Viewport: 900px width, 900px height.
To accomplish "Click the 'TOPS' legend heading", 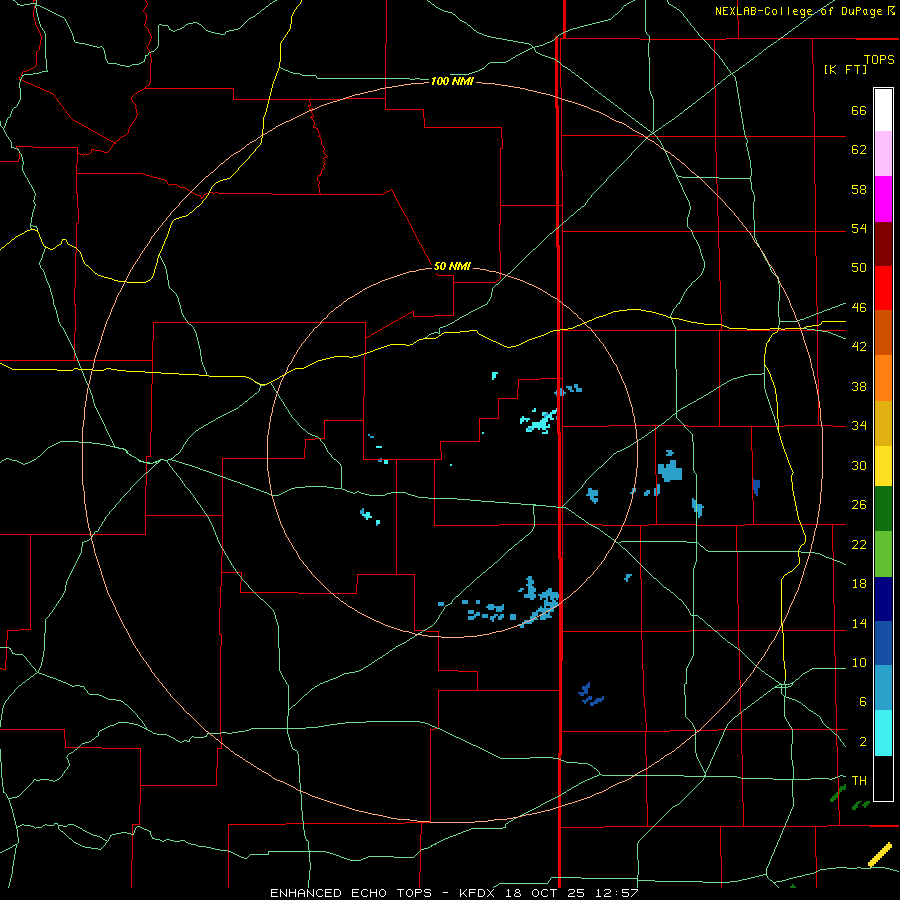I will (879, 60).
